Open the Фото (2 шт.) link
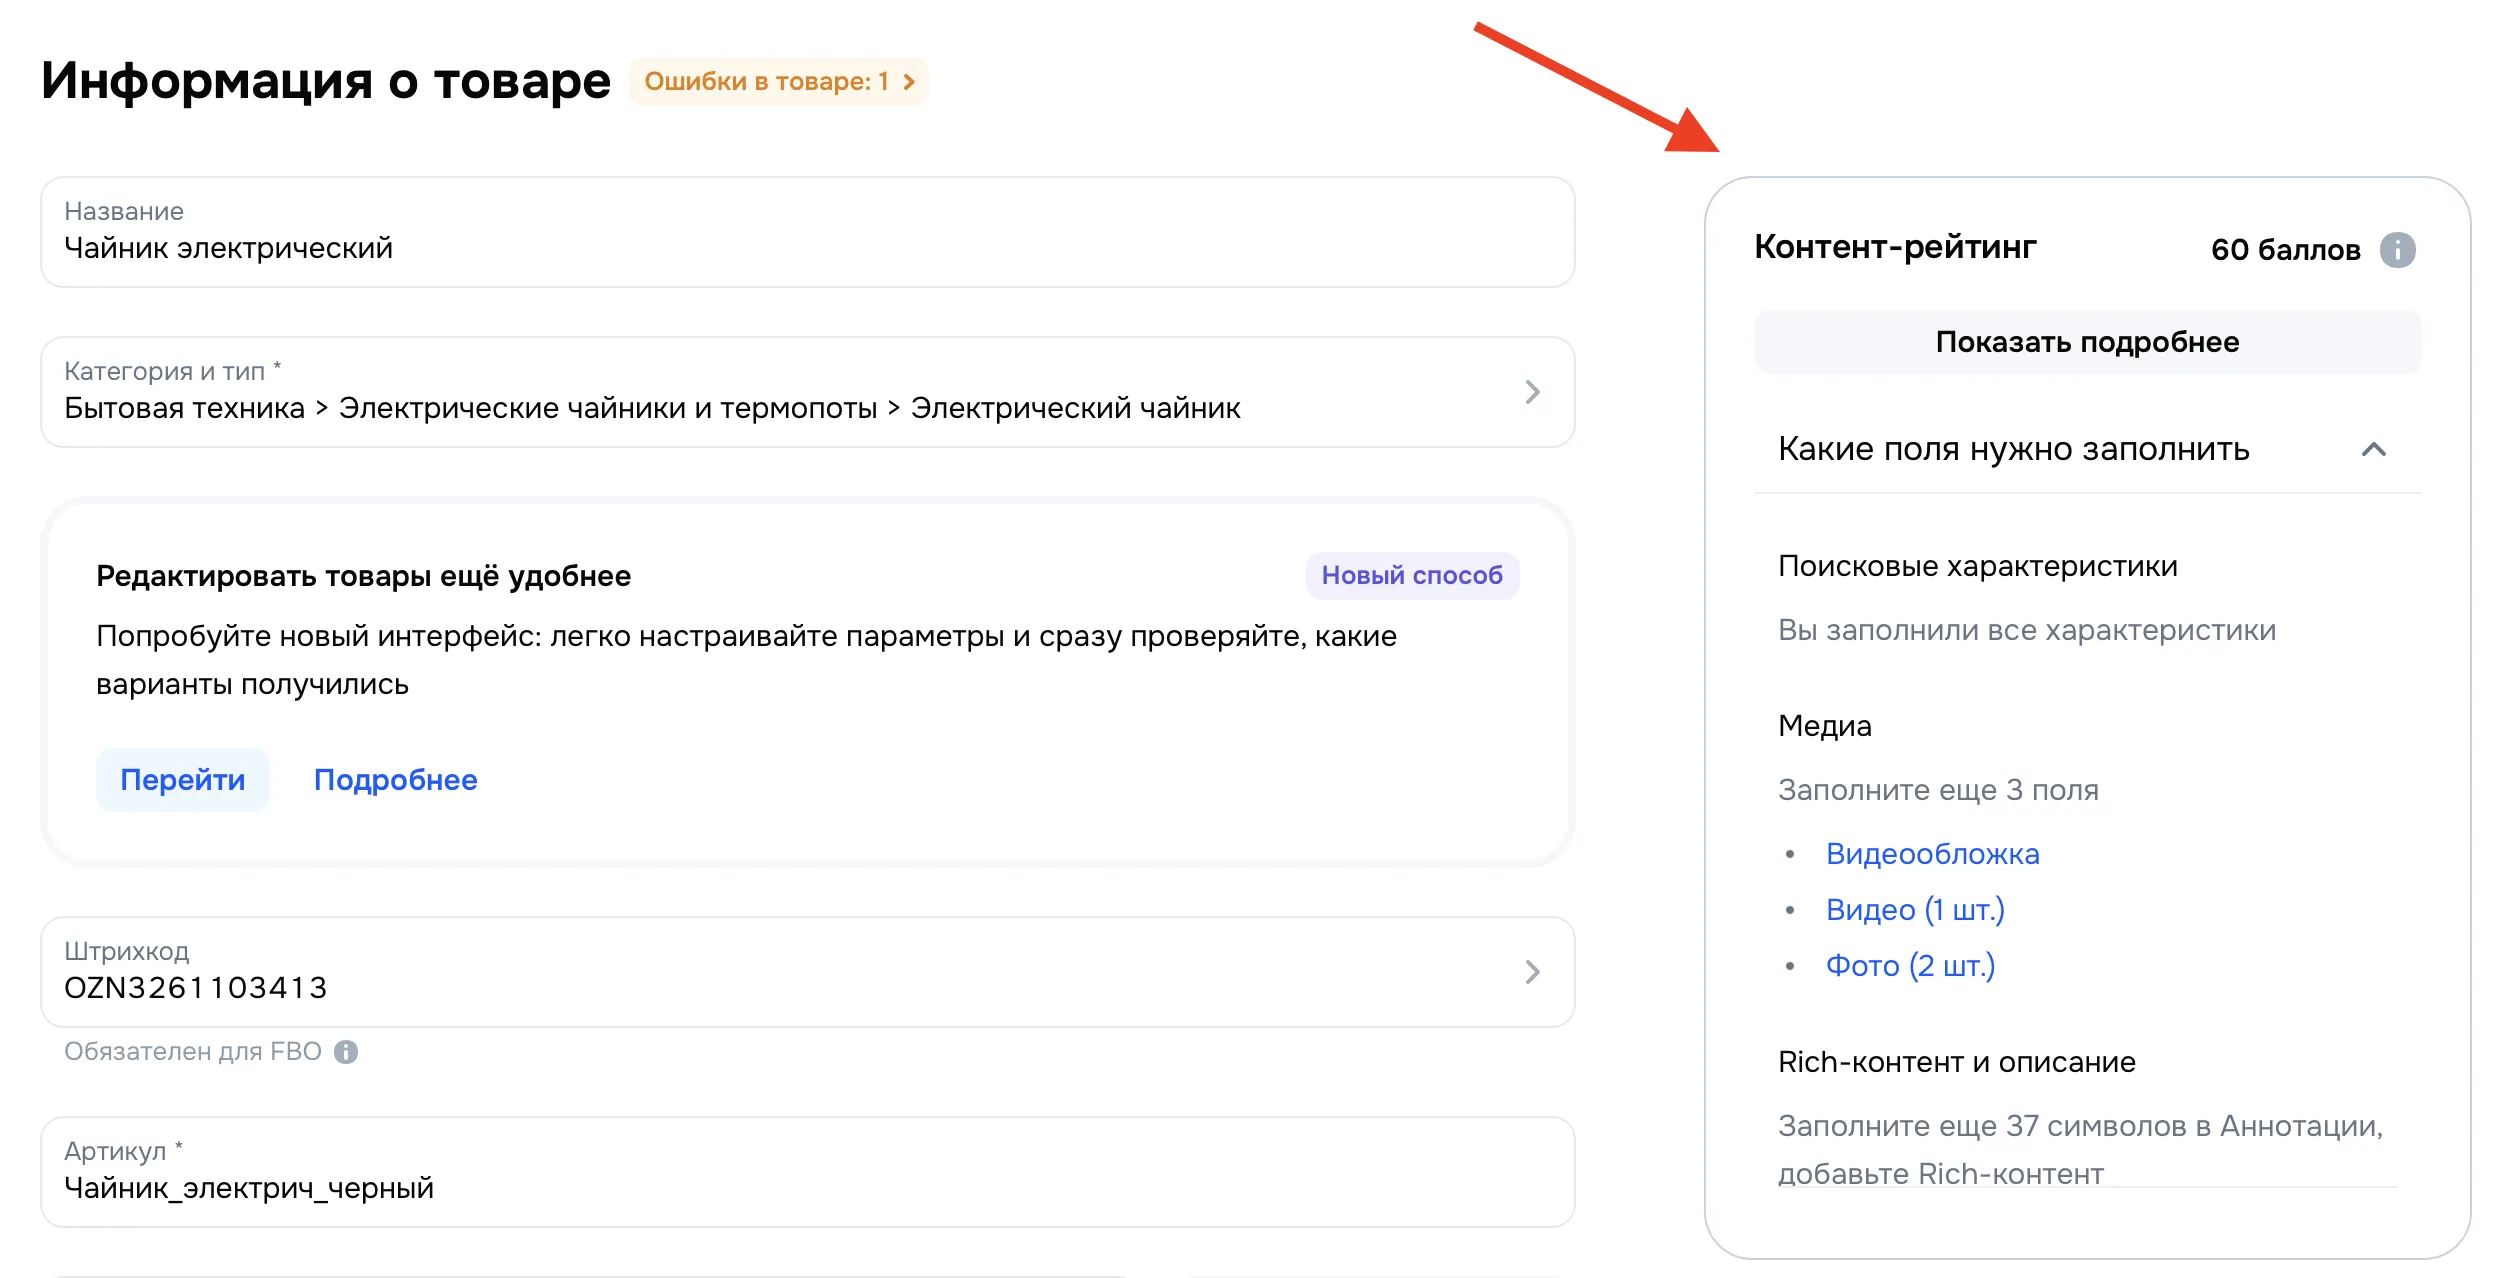This screenshot has height=1278, width=2518. [1910, 965]
